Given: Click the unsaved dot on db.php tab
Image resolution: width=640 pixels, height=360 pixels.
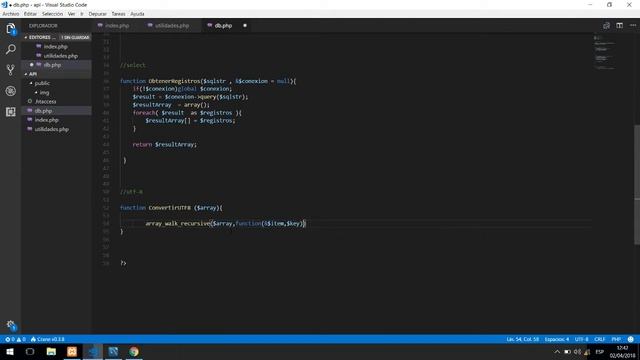Looking at the screenshot, I should (x=245, y=25).
